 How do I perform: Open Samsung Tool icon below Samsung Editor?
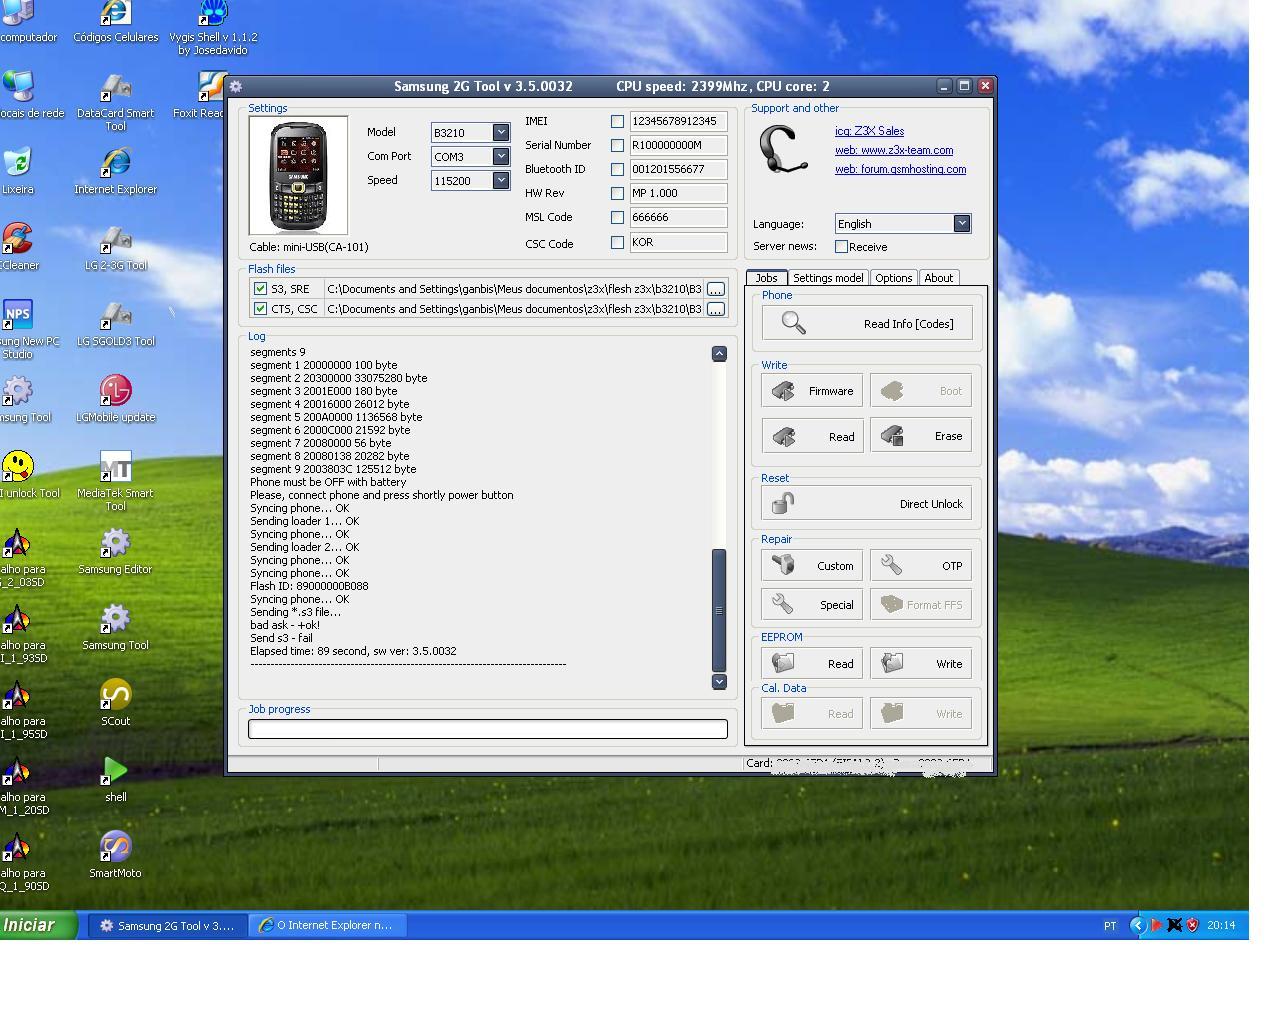point(115,627)
